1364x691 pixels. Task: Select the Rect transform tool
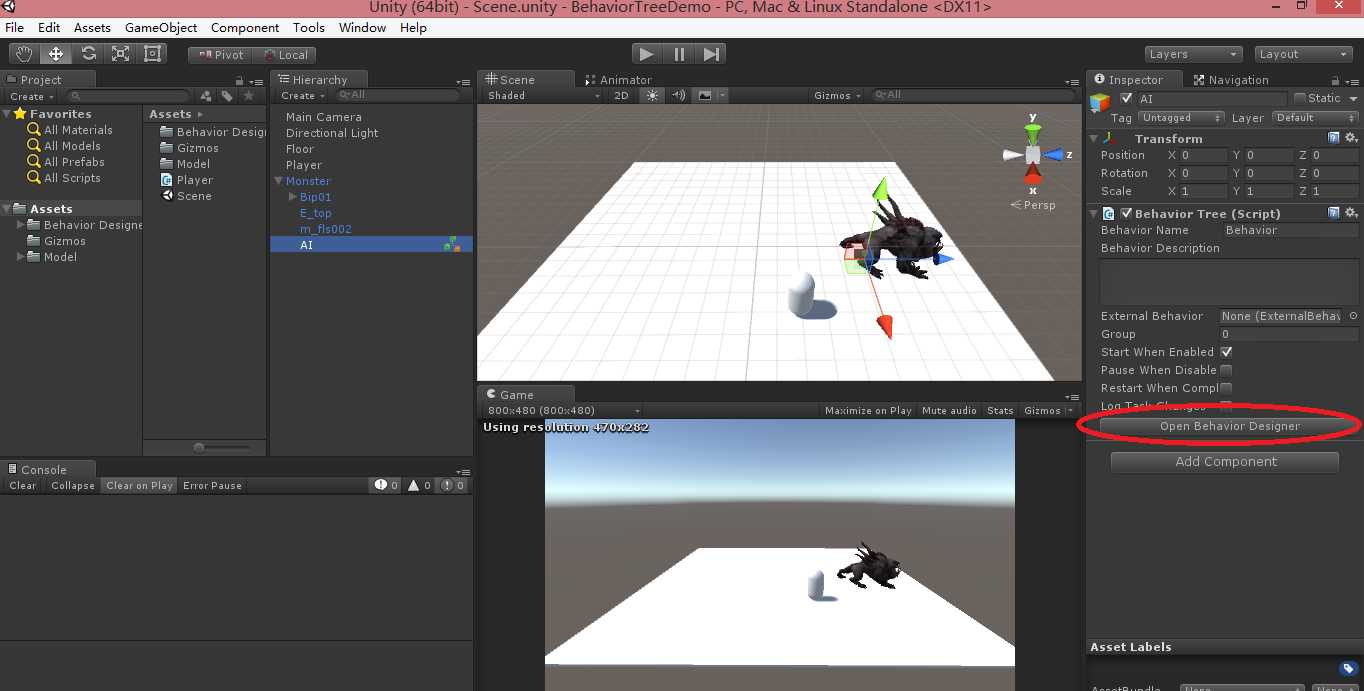[x=153, y=54]
